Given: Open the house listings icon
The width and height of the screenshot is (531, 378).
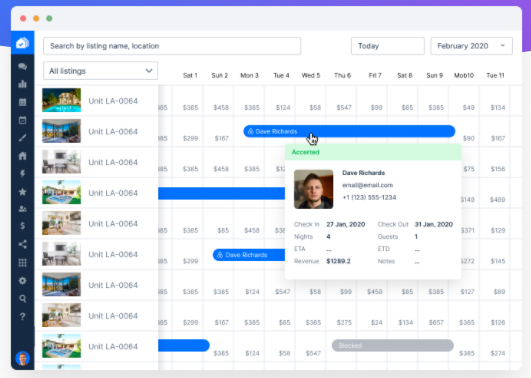Looking at the screenshot, I should [x=22, y=156].
